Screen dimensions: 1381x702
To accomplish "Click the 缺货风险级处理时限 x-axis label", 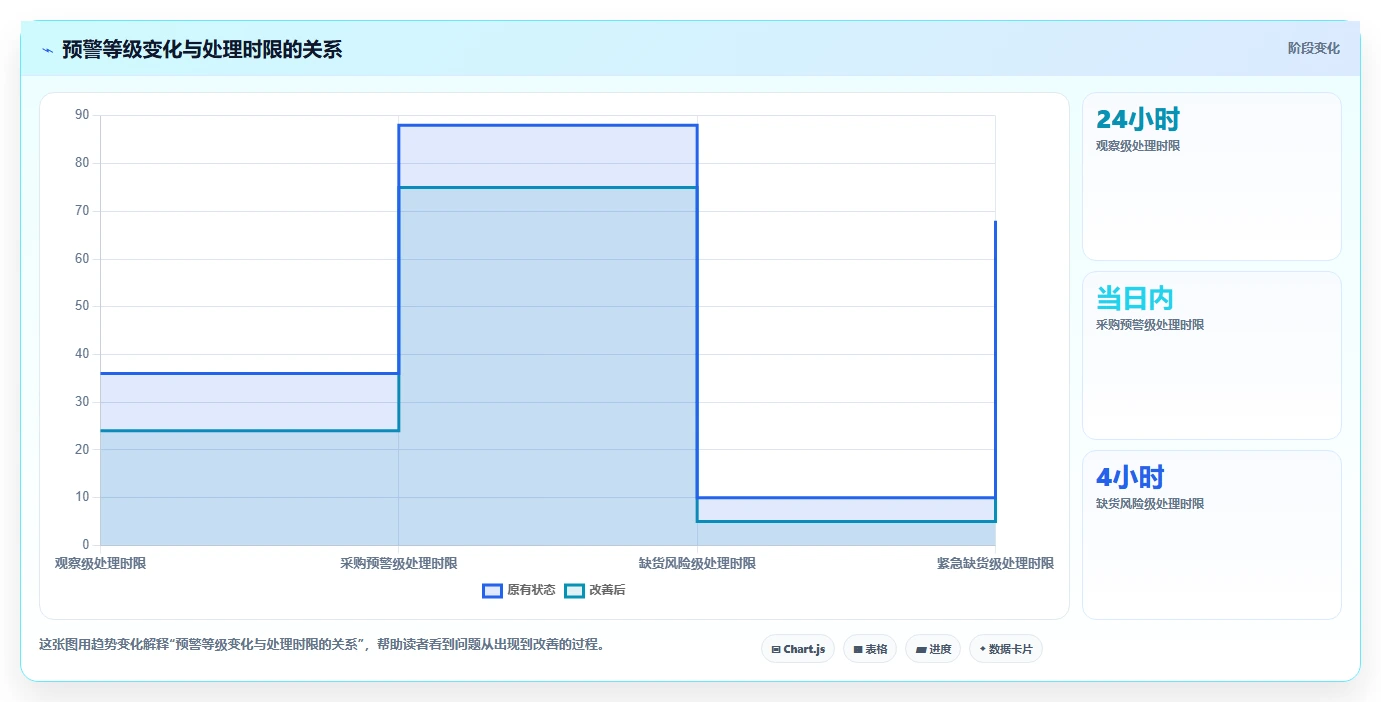I will (x=697, y=563).
